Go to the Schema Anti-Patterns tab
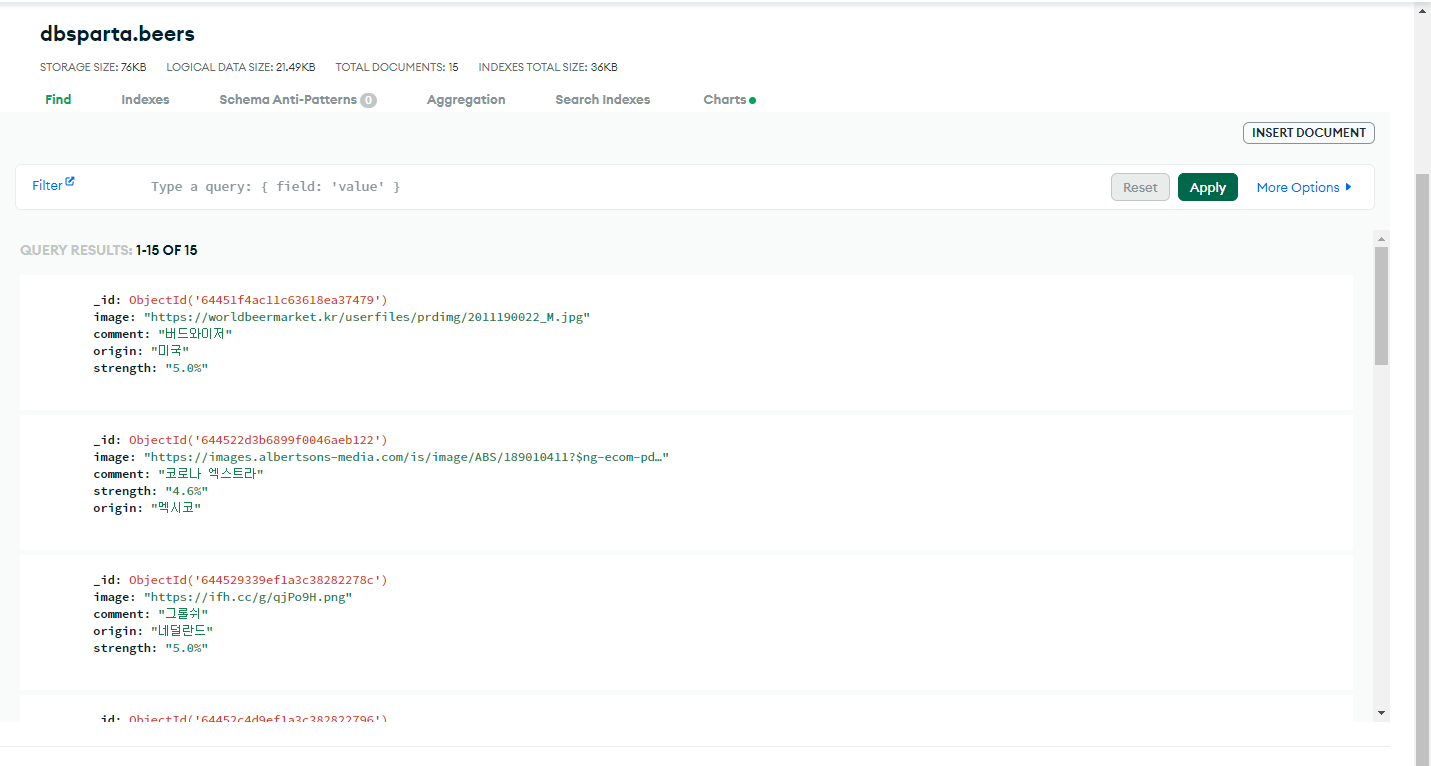Screen dimensions: 1431x766 pos(298,99)
